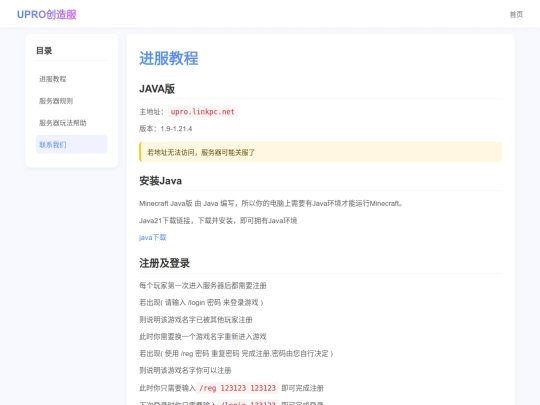Click the line Java21下载链接，下载并安装
Screen dimensions: 540x405
(x=218, y=220)
